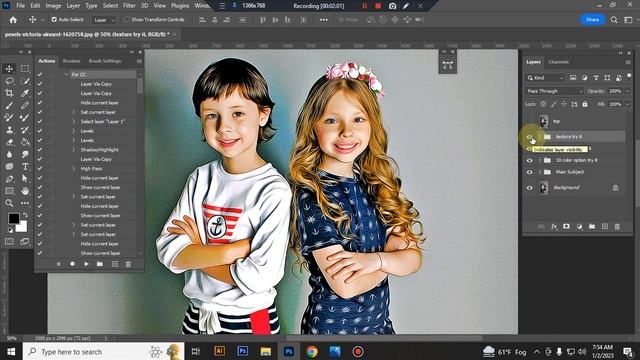Add layer style with the fx icon
Viewport: 640px width, 360px height.
click(554, 227)
